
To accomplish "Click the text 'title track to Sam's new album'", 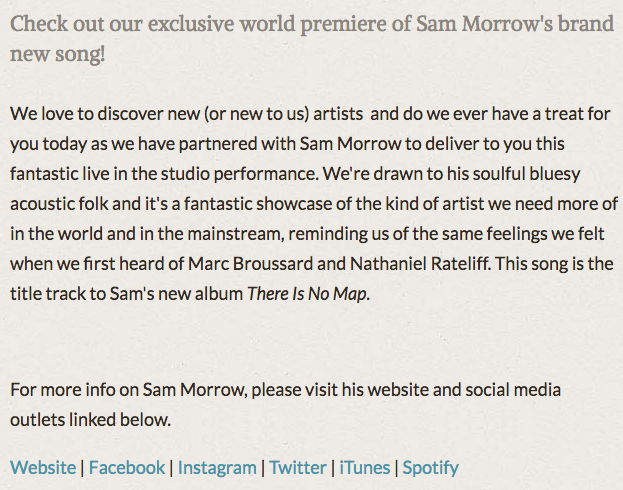I will pyautogui.click(x=126, y=294).
